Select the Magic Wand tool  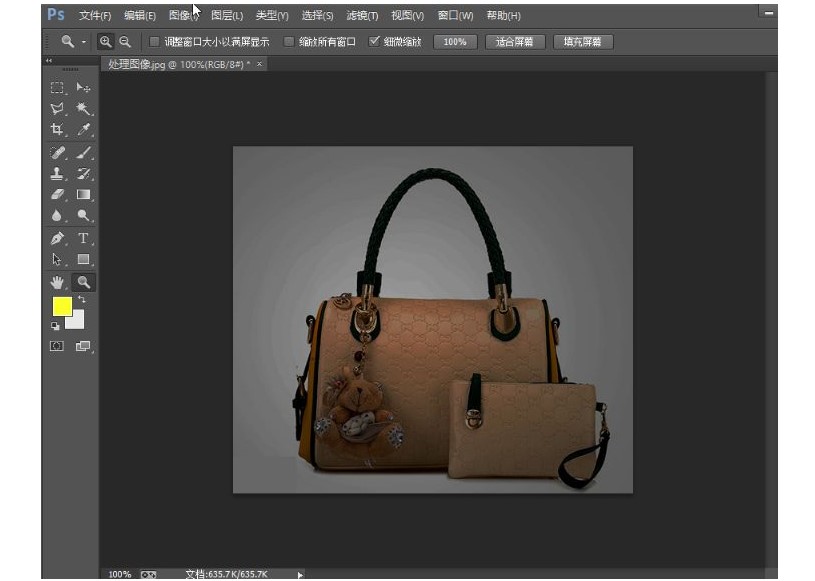(84, 109)
